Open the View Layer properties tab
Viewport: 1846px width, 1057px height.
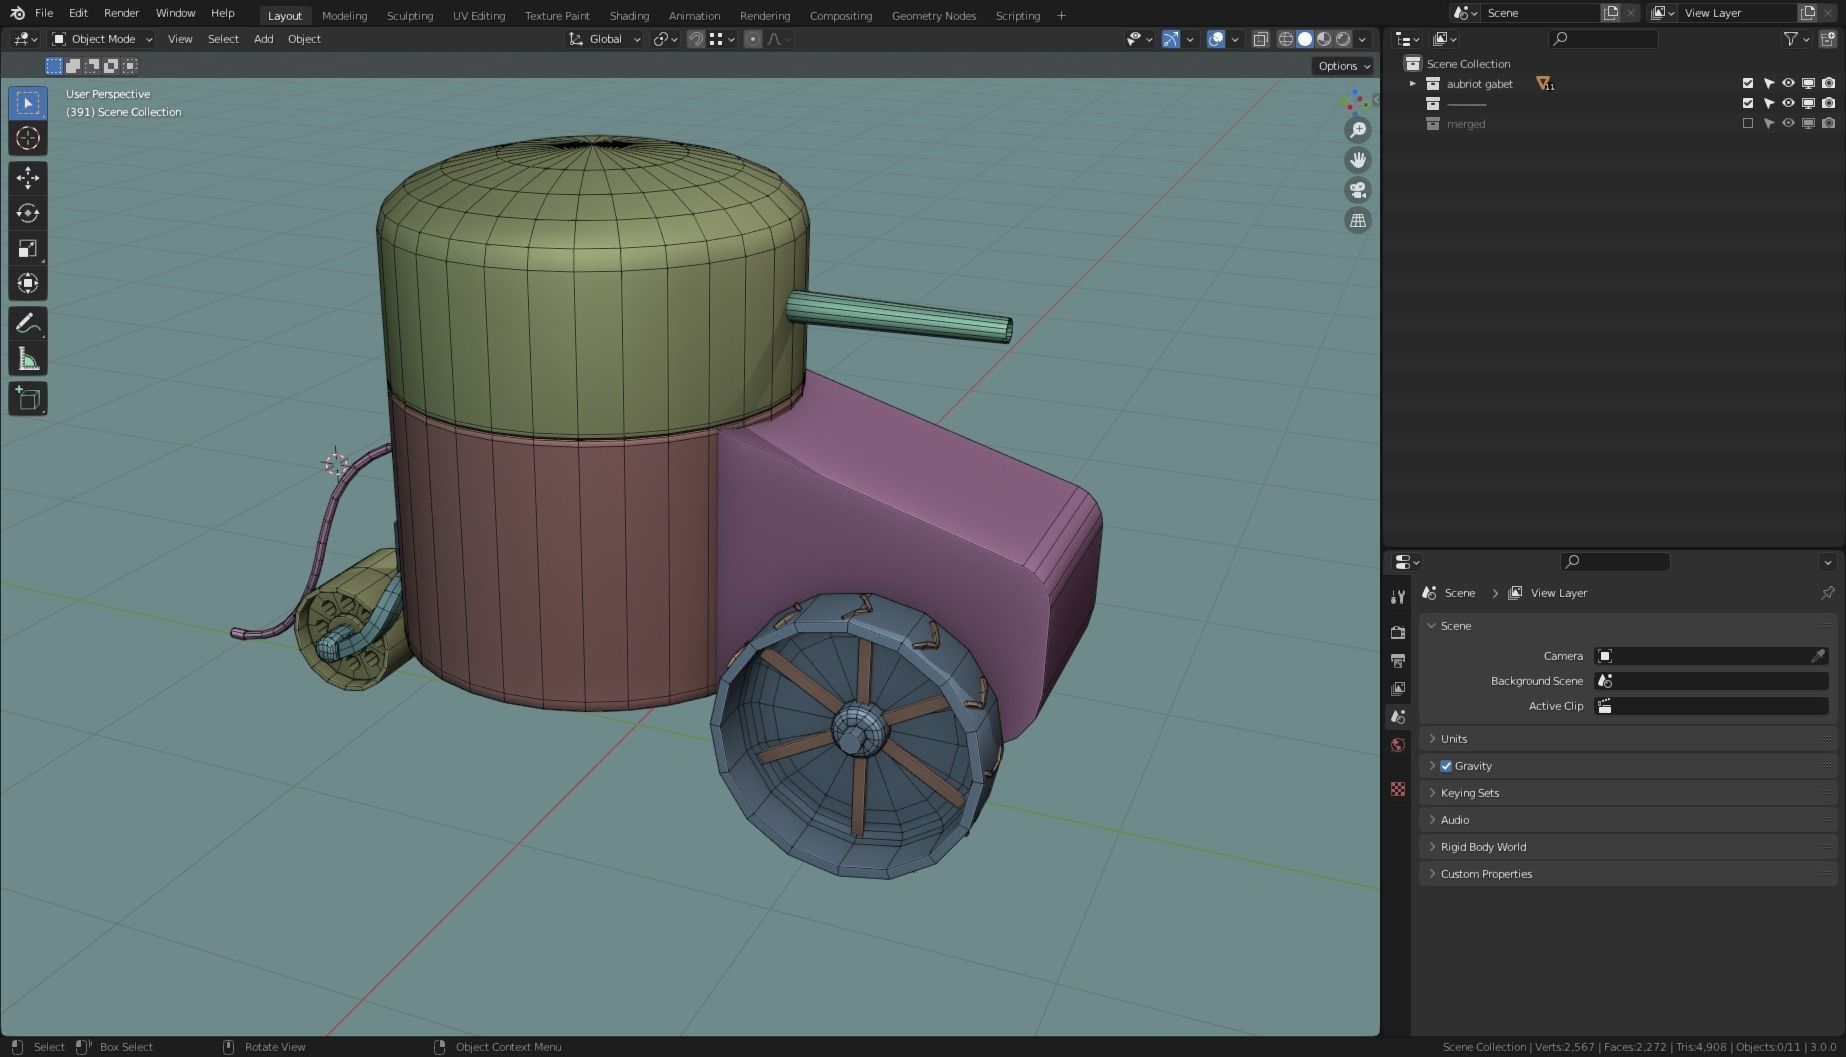click(x=1398, y=688)
